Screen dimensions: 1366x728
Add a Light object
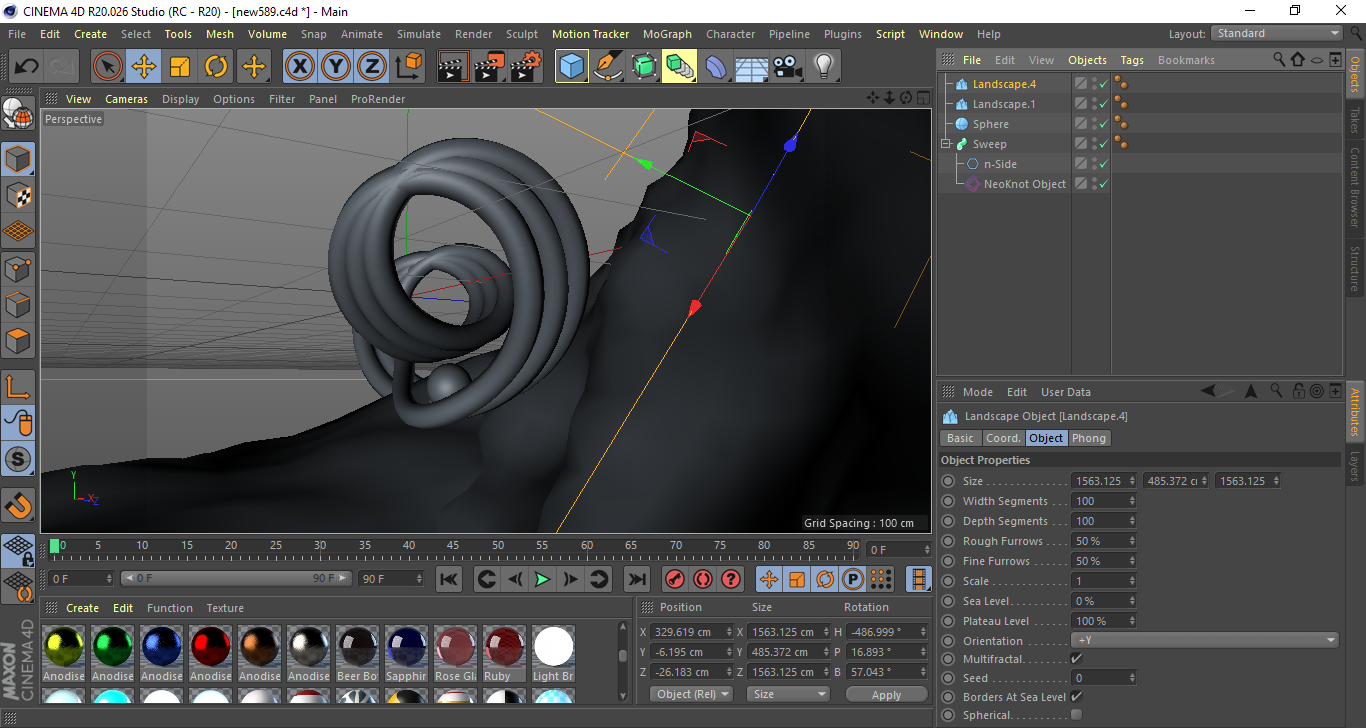pyautogui.click(x=824, y=67)
